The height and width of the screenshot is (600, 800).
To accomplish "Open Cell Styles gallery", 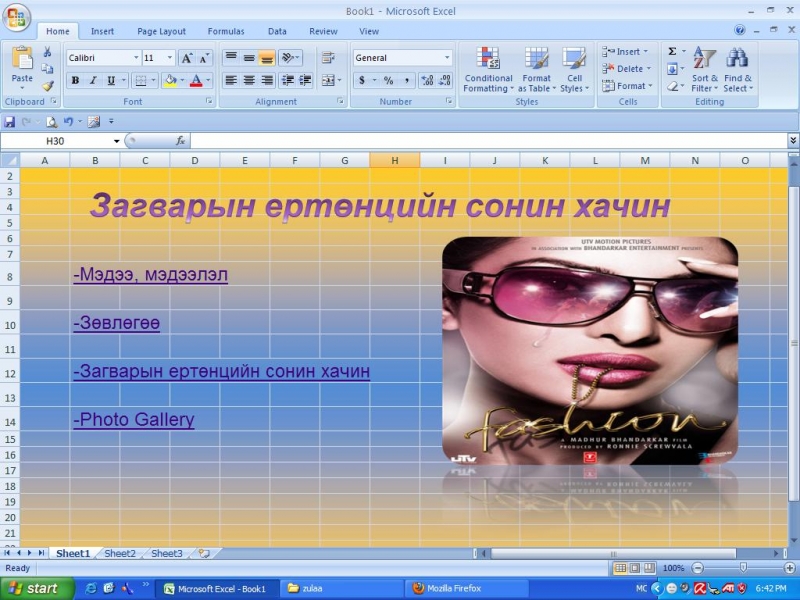I will (574, 70).
